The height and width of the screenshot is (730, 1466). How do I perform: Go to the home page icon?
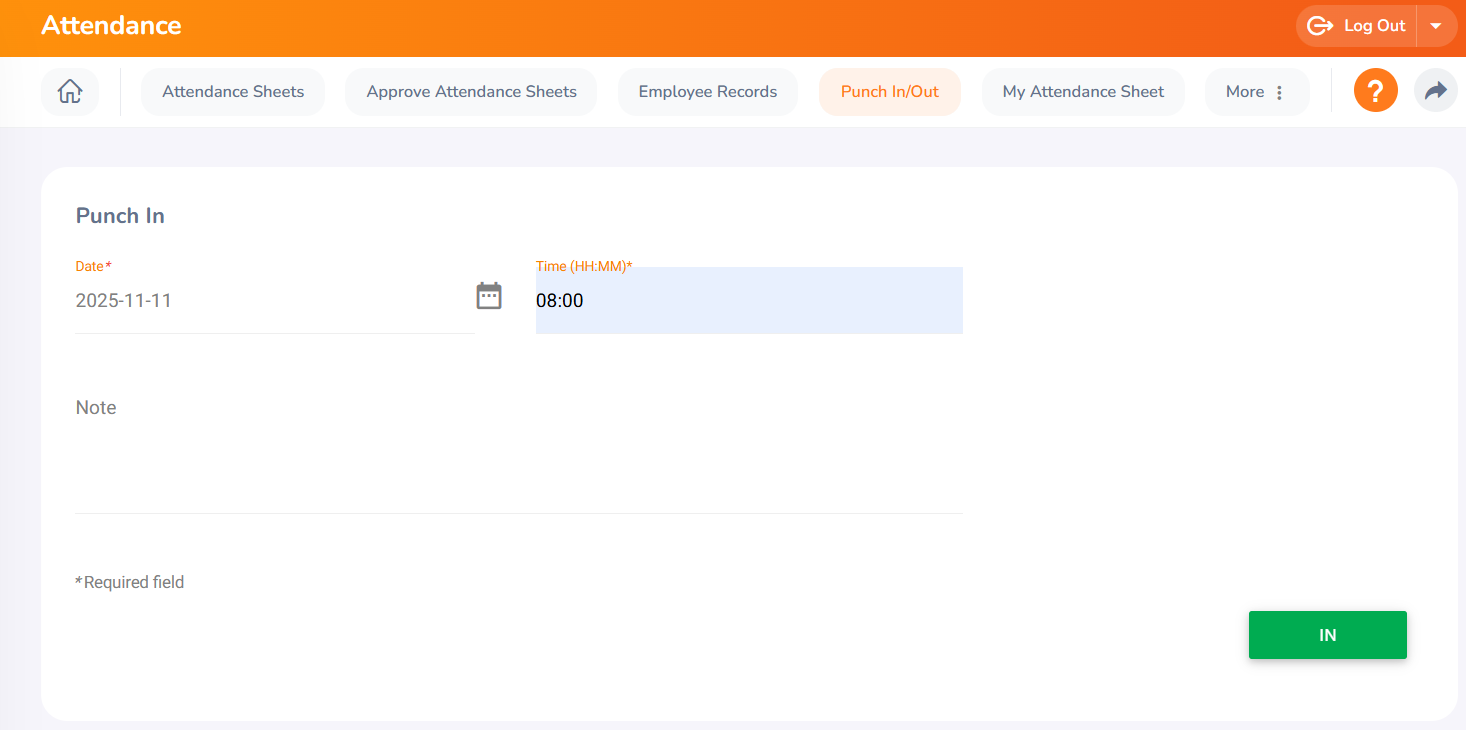point(70,92)
